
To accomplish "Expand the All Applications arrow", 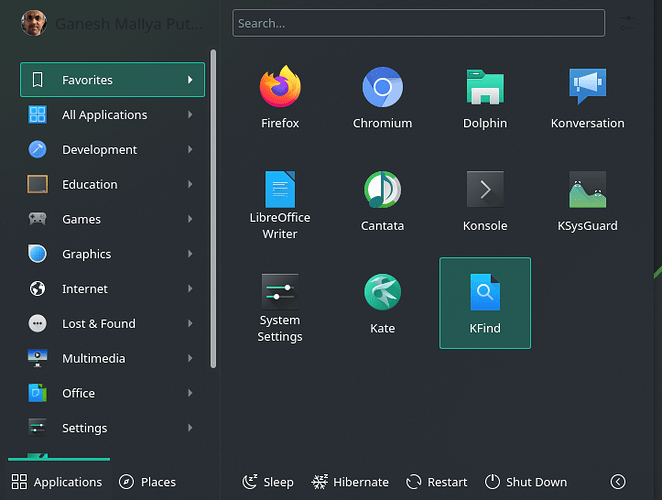I will 190,114.
